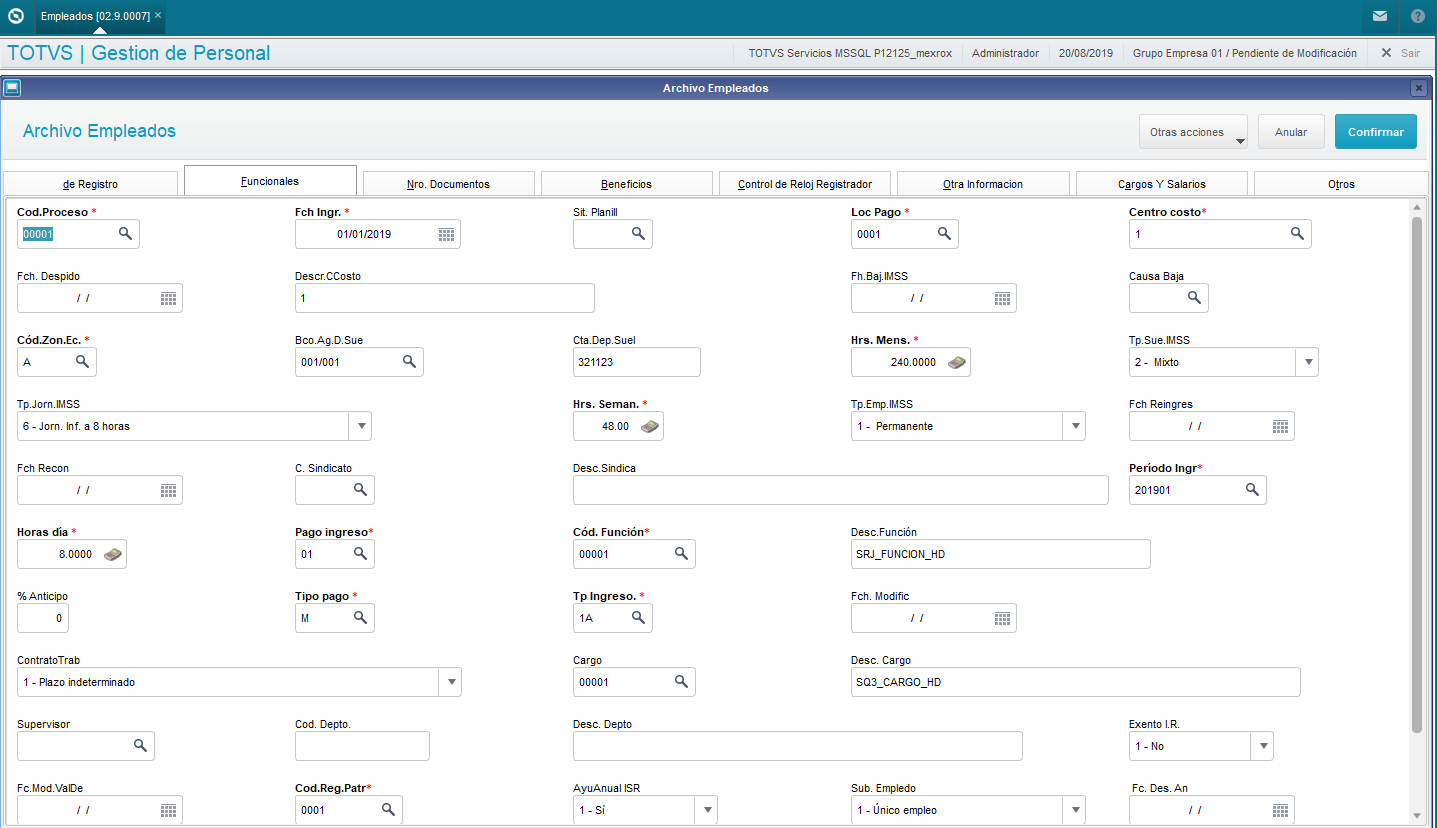
Task: Click the help question mark icon
Action: (x=1418, y=17)
